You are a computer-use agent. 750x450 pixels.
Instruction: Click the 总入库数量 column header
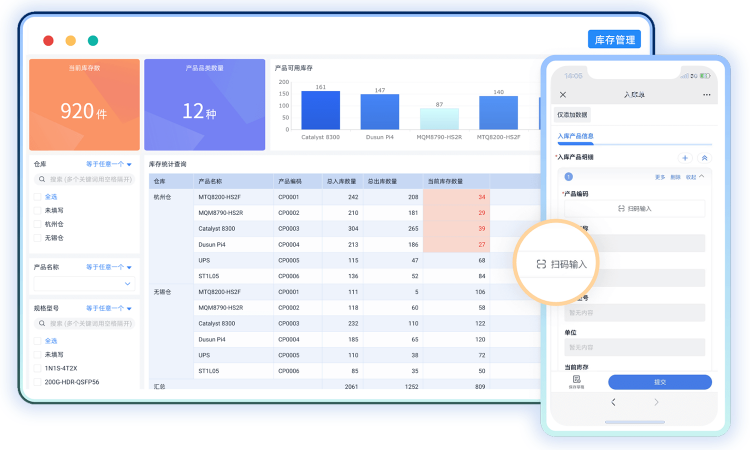(342, 181)
